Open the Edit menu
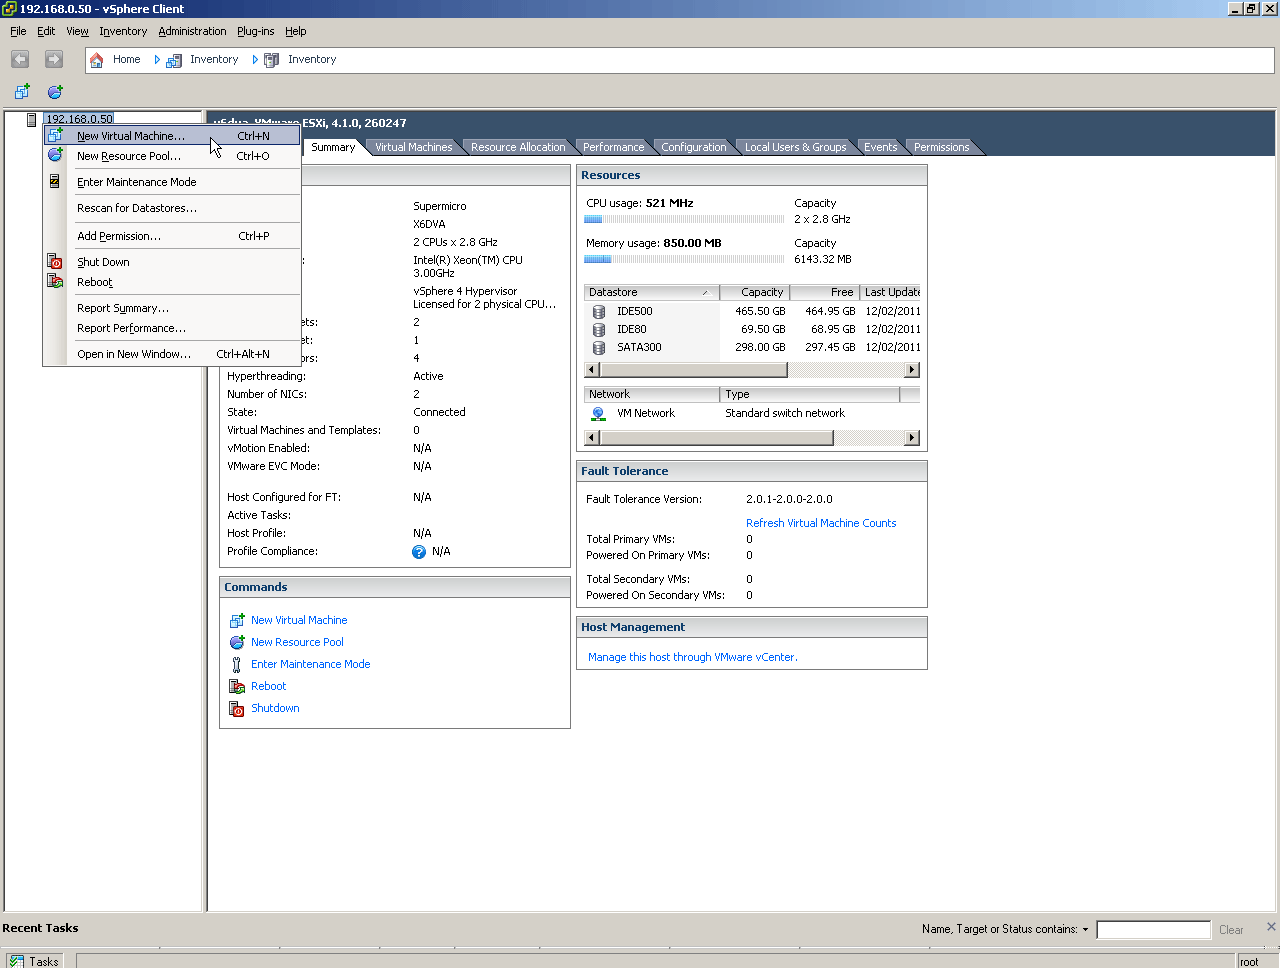The image size is (1280, 968). click(46, 32)
